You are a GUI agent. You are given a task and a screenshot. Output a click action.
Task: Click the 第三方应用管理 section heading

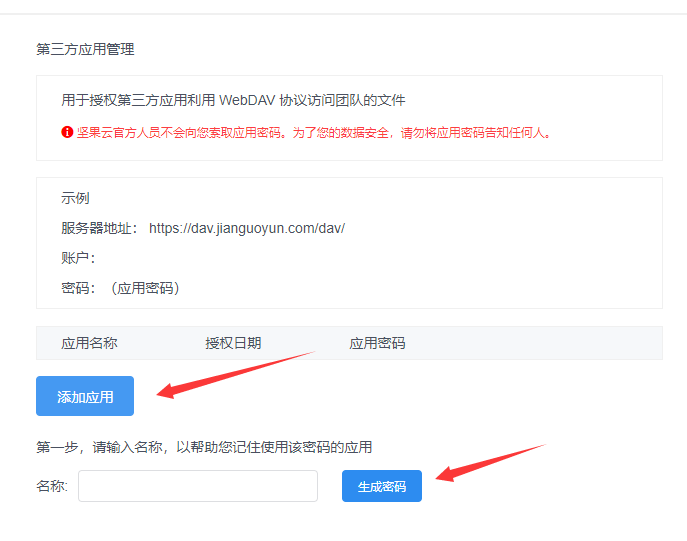coord(85,49)
